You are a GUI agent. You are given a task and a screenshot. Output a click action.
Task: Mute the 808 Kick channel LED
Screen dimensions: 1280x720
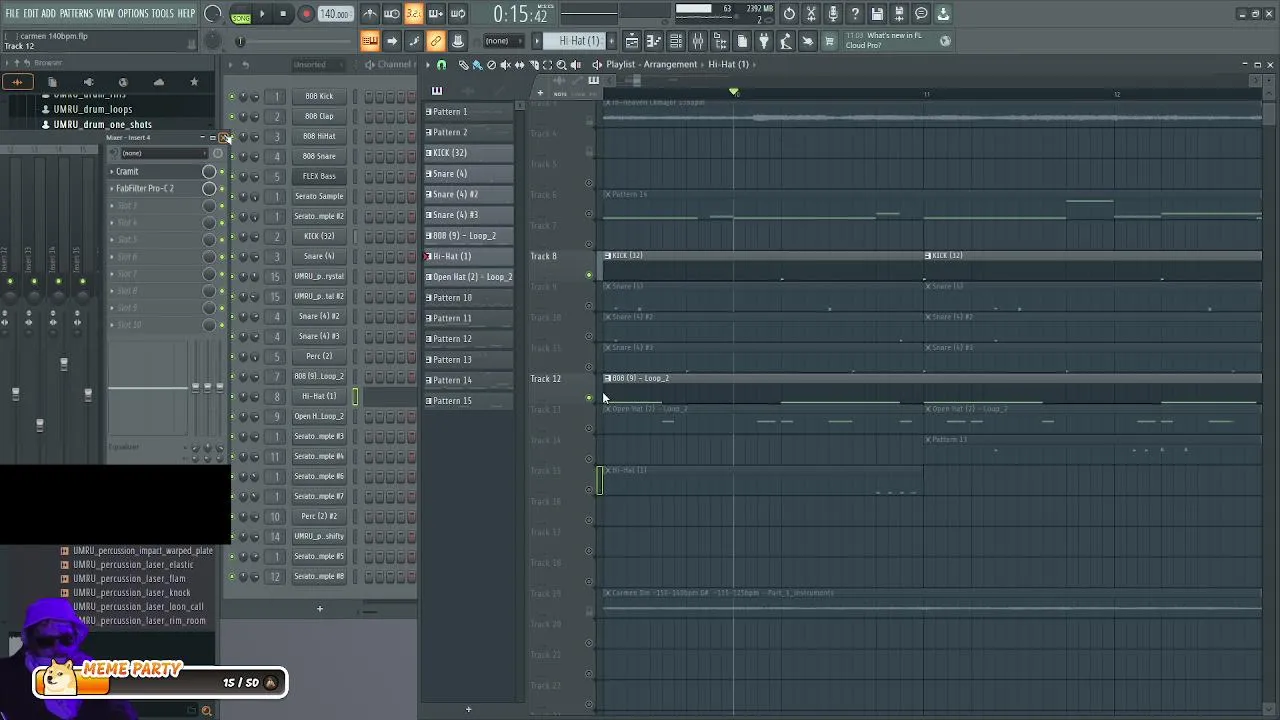point(232,96)
